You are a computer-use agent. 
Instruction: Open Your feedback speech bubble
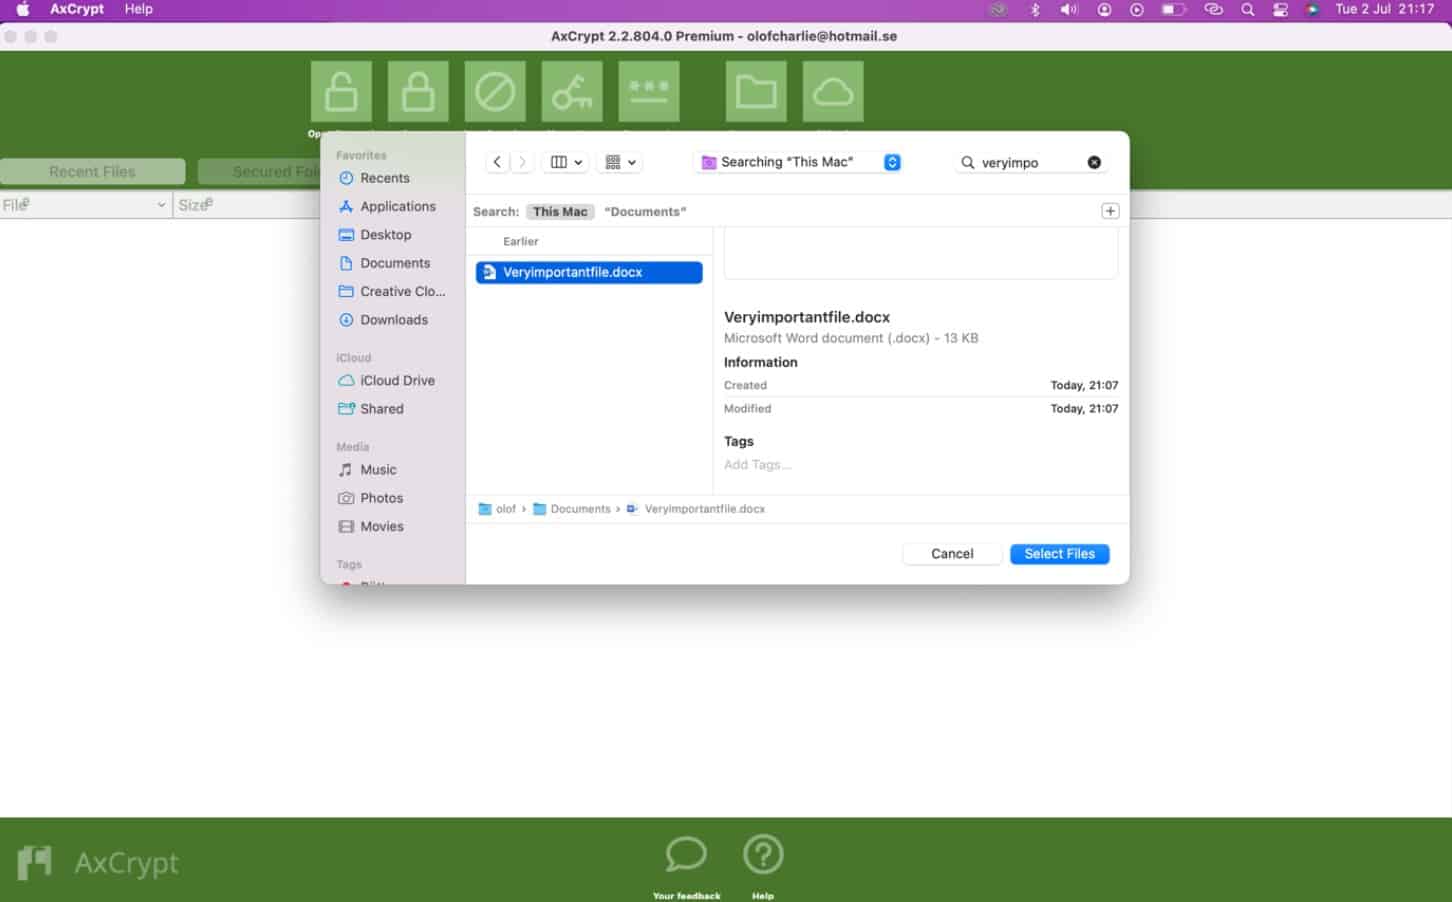pyautogui.click(x=686, y=855)
